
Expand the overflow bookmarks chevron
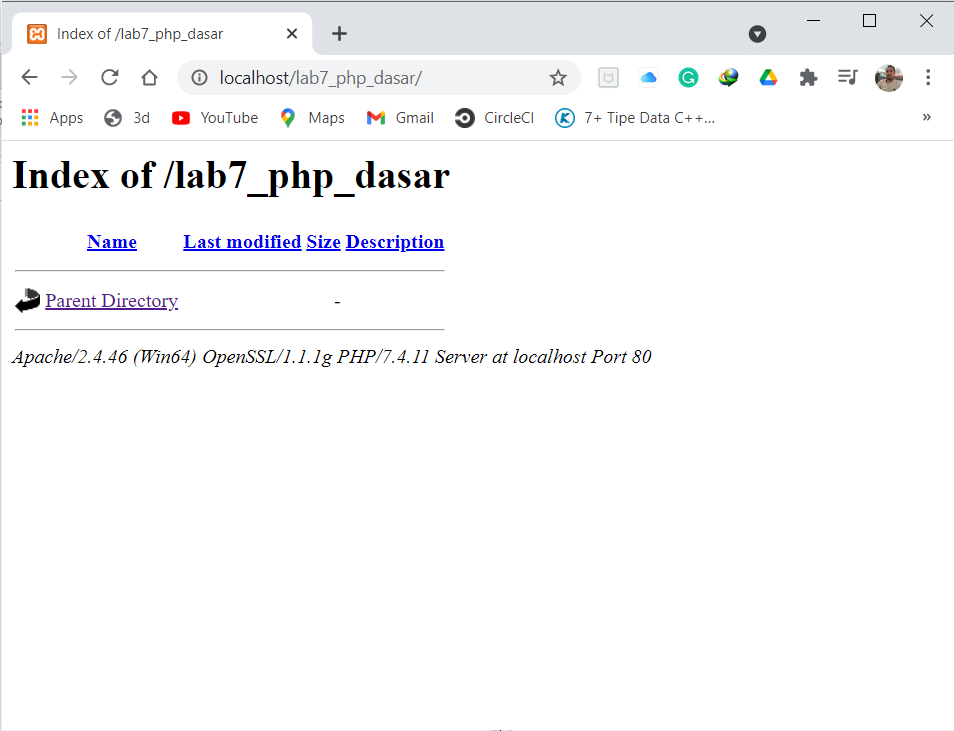[926, 117]
